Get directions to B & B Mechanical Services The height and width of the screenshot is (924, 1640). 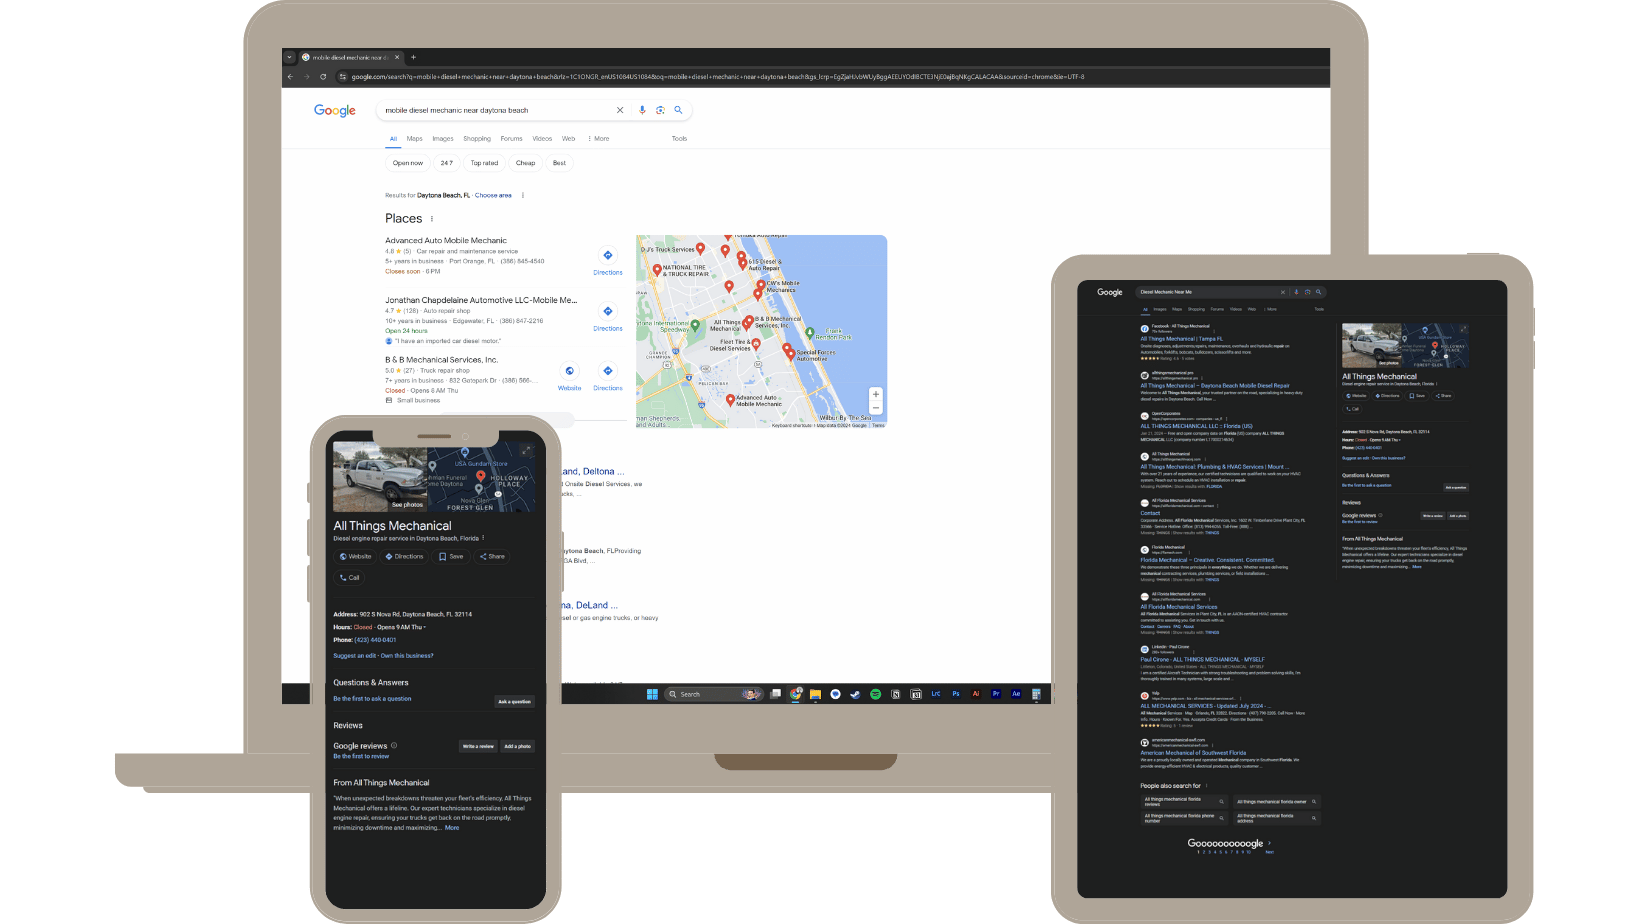(608, 377)
